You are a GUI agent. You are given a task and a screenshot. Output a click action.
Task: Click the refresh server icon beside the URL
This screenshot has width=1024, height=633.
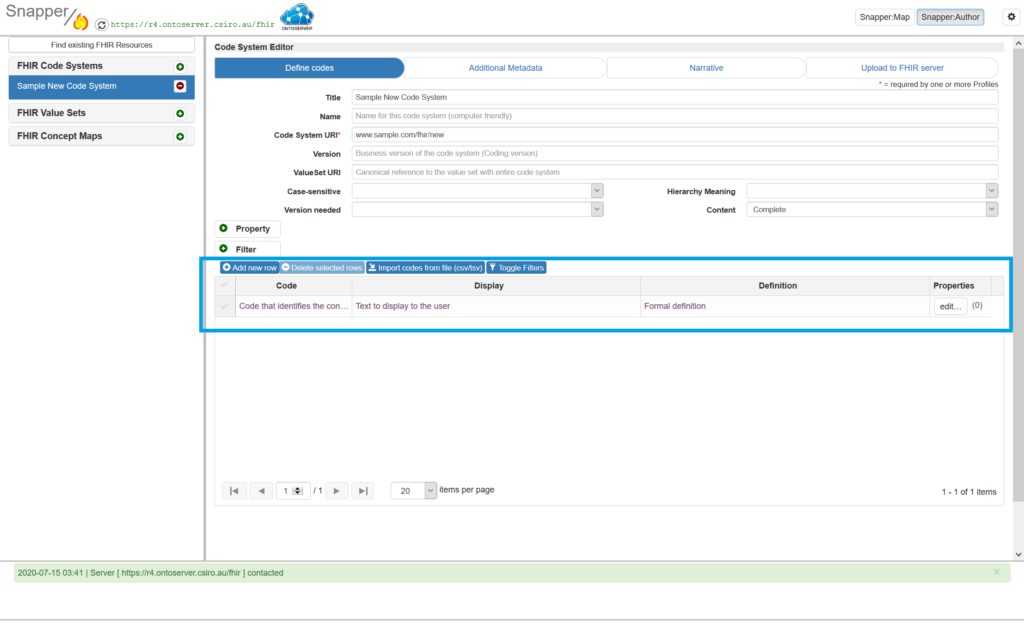coord(101,23)
